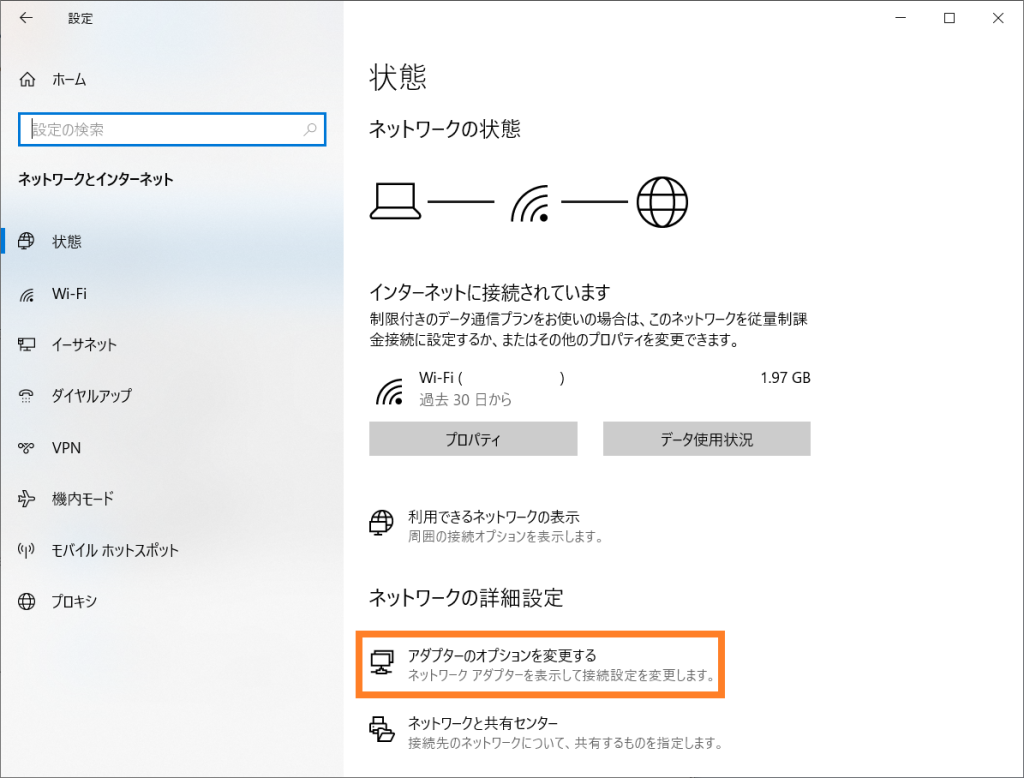Click the 機内モード airplane icon
Viewport: 1024px width, 778px height.
point(26,498)
